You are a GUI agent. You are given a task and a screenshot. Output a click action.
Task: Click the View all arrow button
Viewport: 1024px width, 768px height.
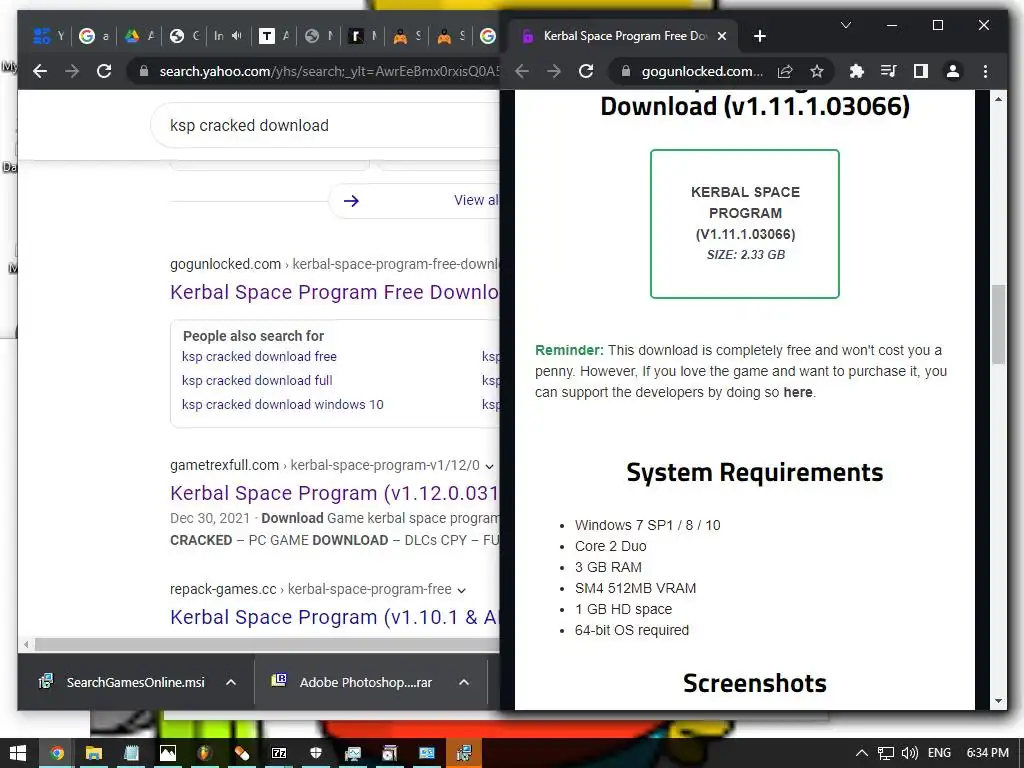(351, 200)
